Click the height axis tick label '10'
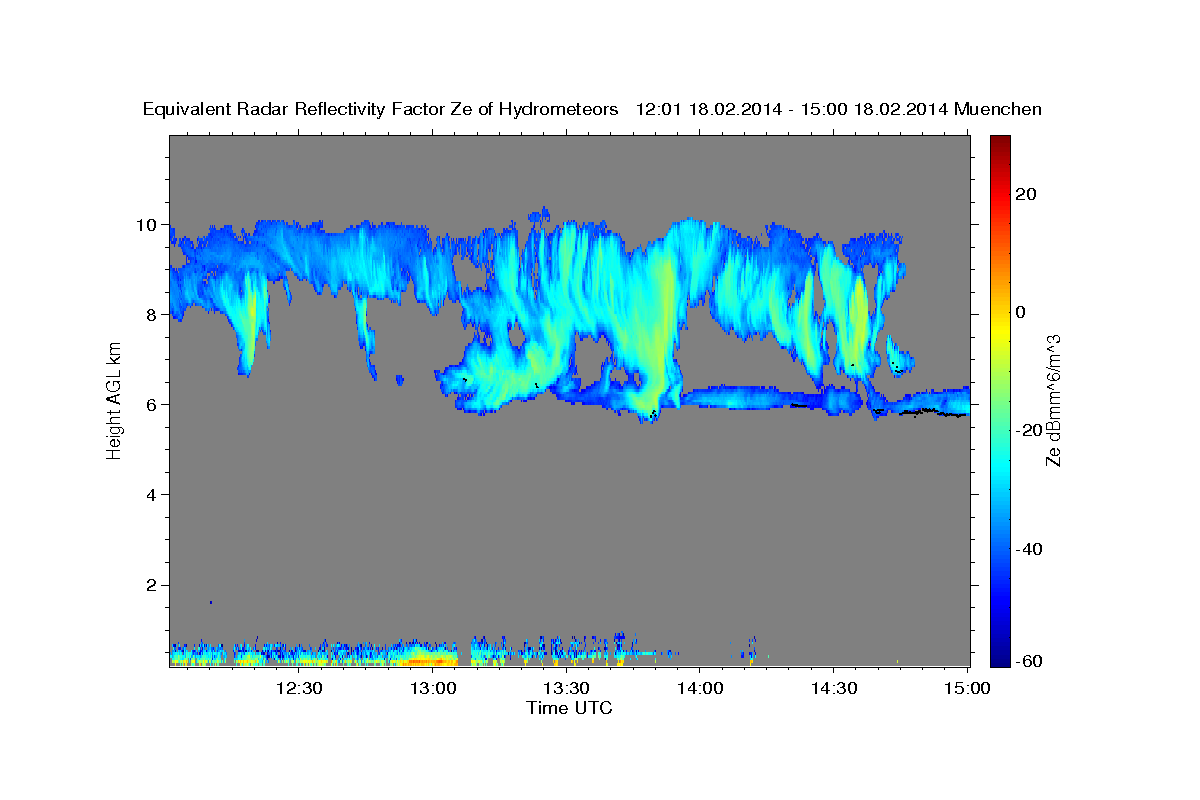Image resolution: width=1200 pixels, height=800 pixels. [x=148, y=225]
